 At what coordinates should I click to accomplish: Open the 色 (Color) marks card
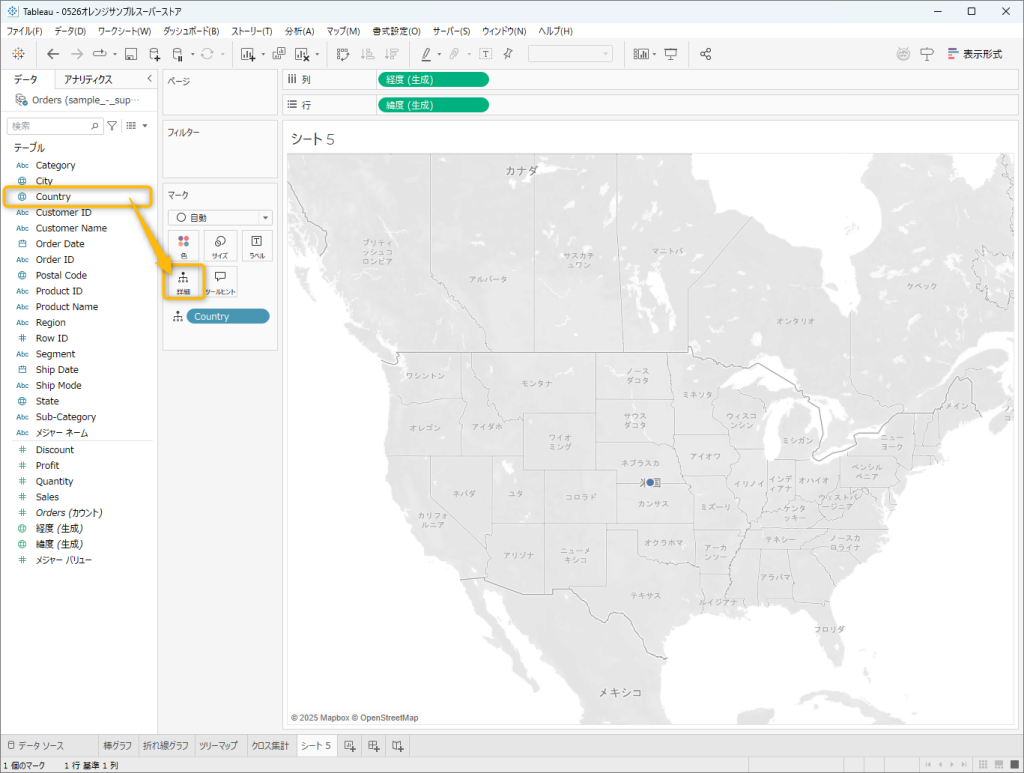pos(183,246)
